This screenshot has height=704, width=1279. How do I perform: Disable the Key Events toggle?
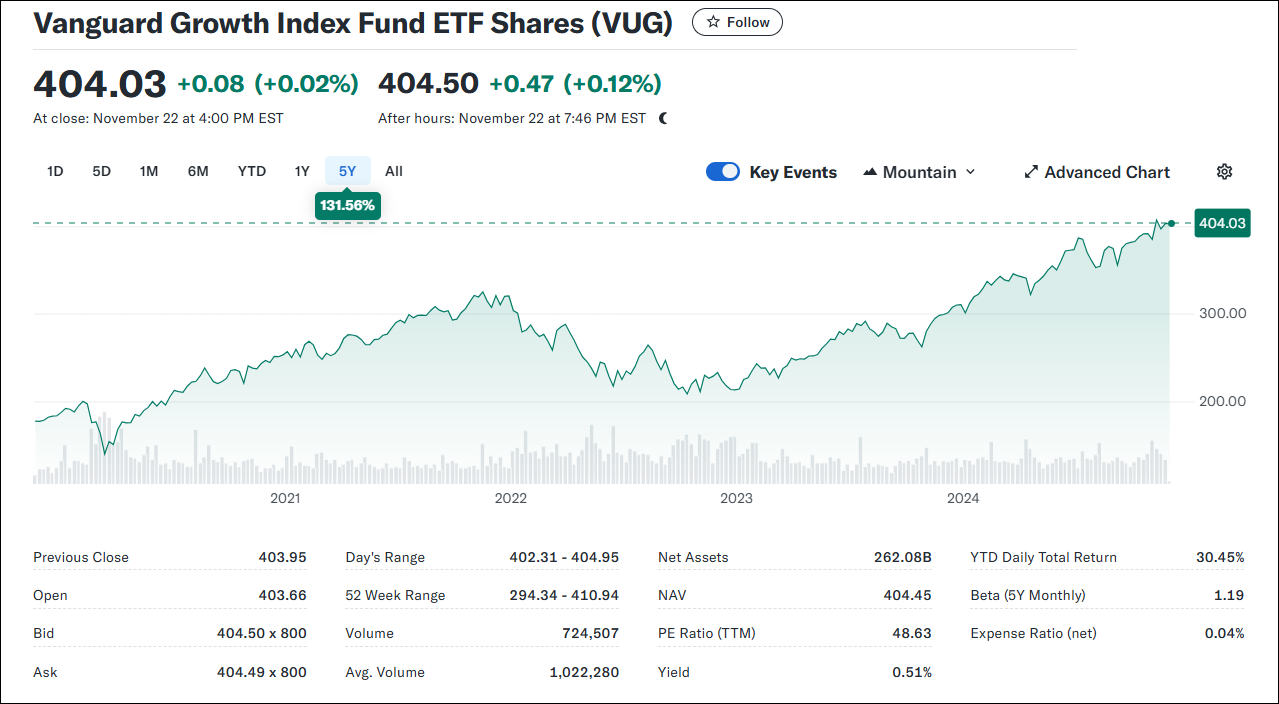[x=722, y=171]
